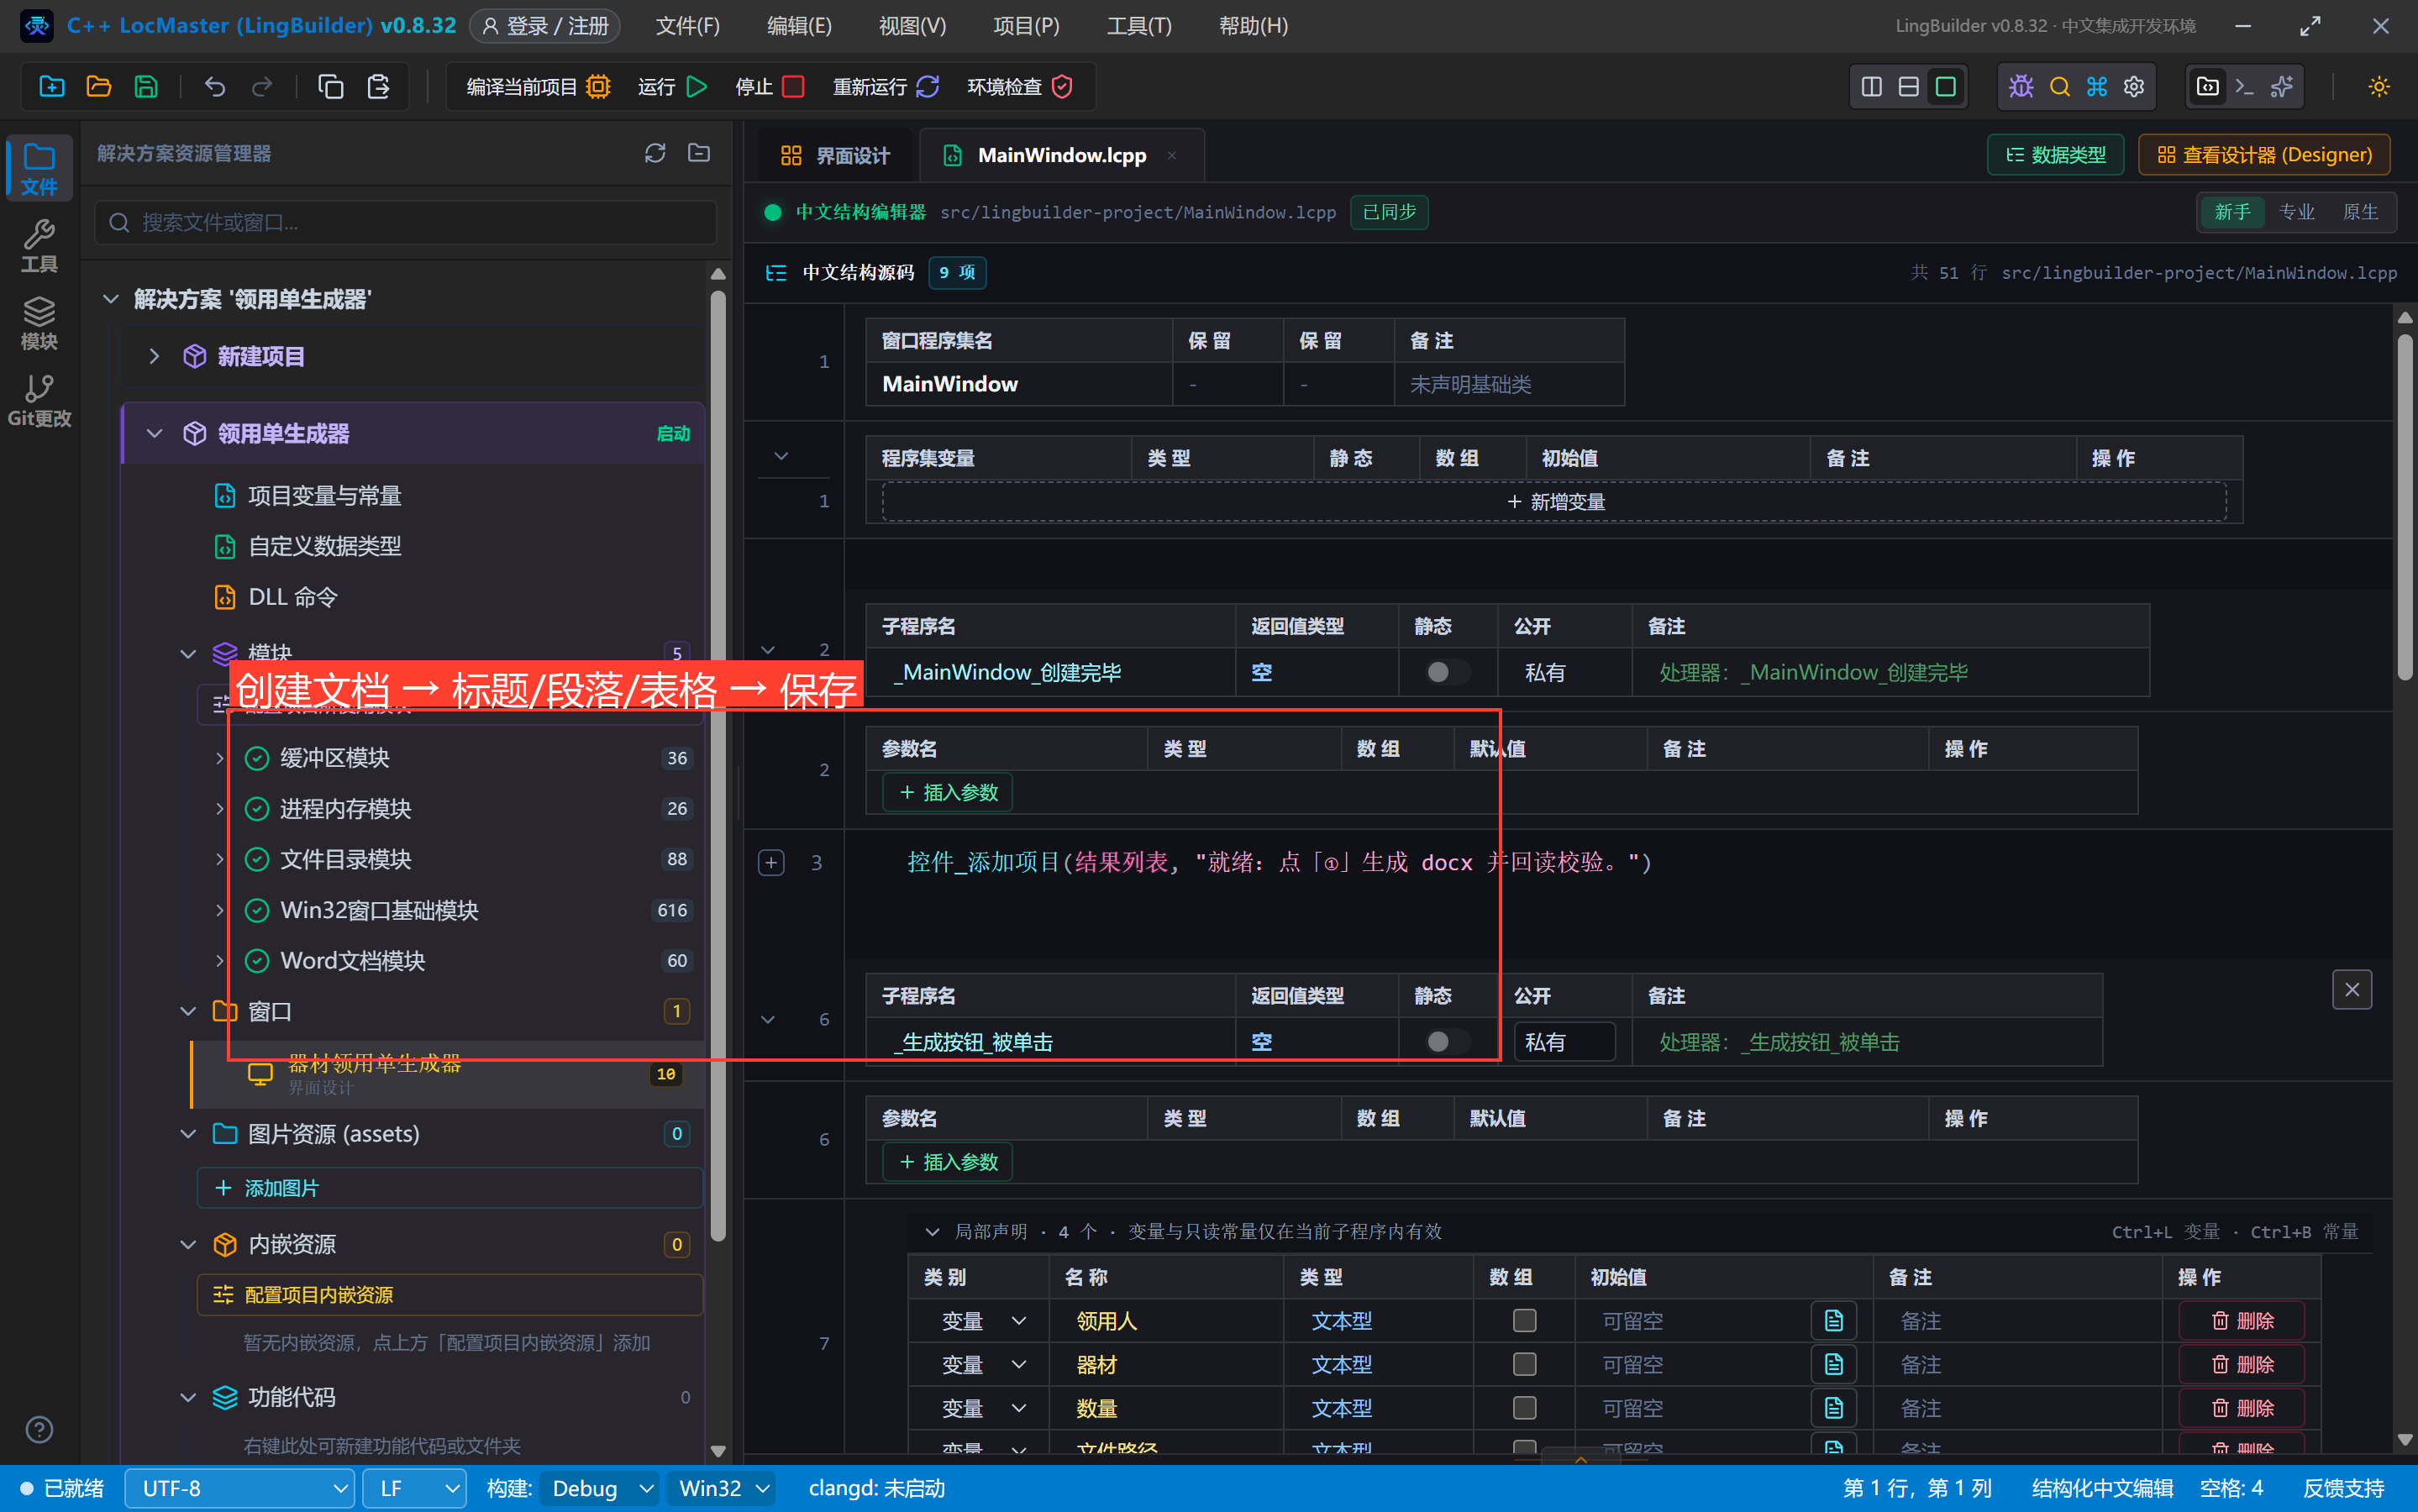Image resolution: width=2418 pixels, height=1512 pixels.
Task: Open the LF line ending dropdown
Action: click(415, 1488)
